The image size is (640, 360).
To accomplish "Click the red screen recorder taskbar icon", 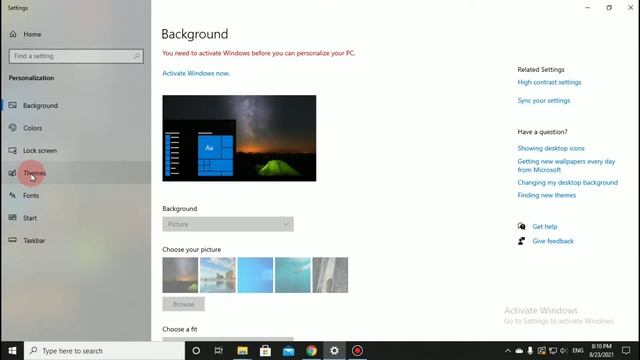I will [x=357, y=351].
